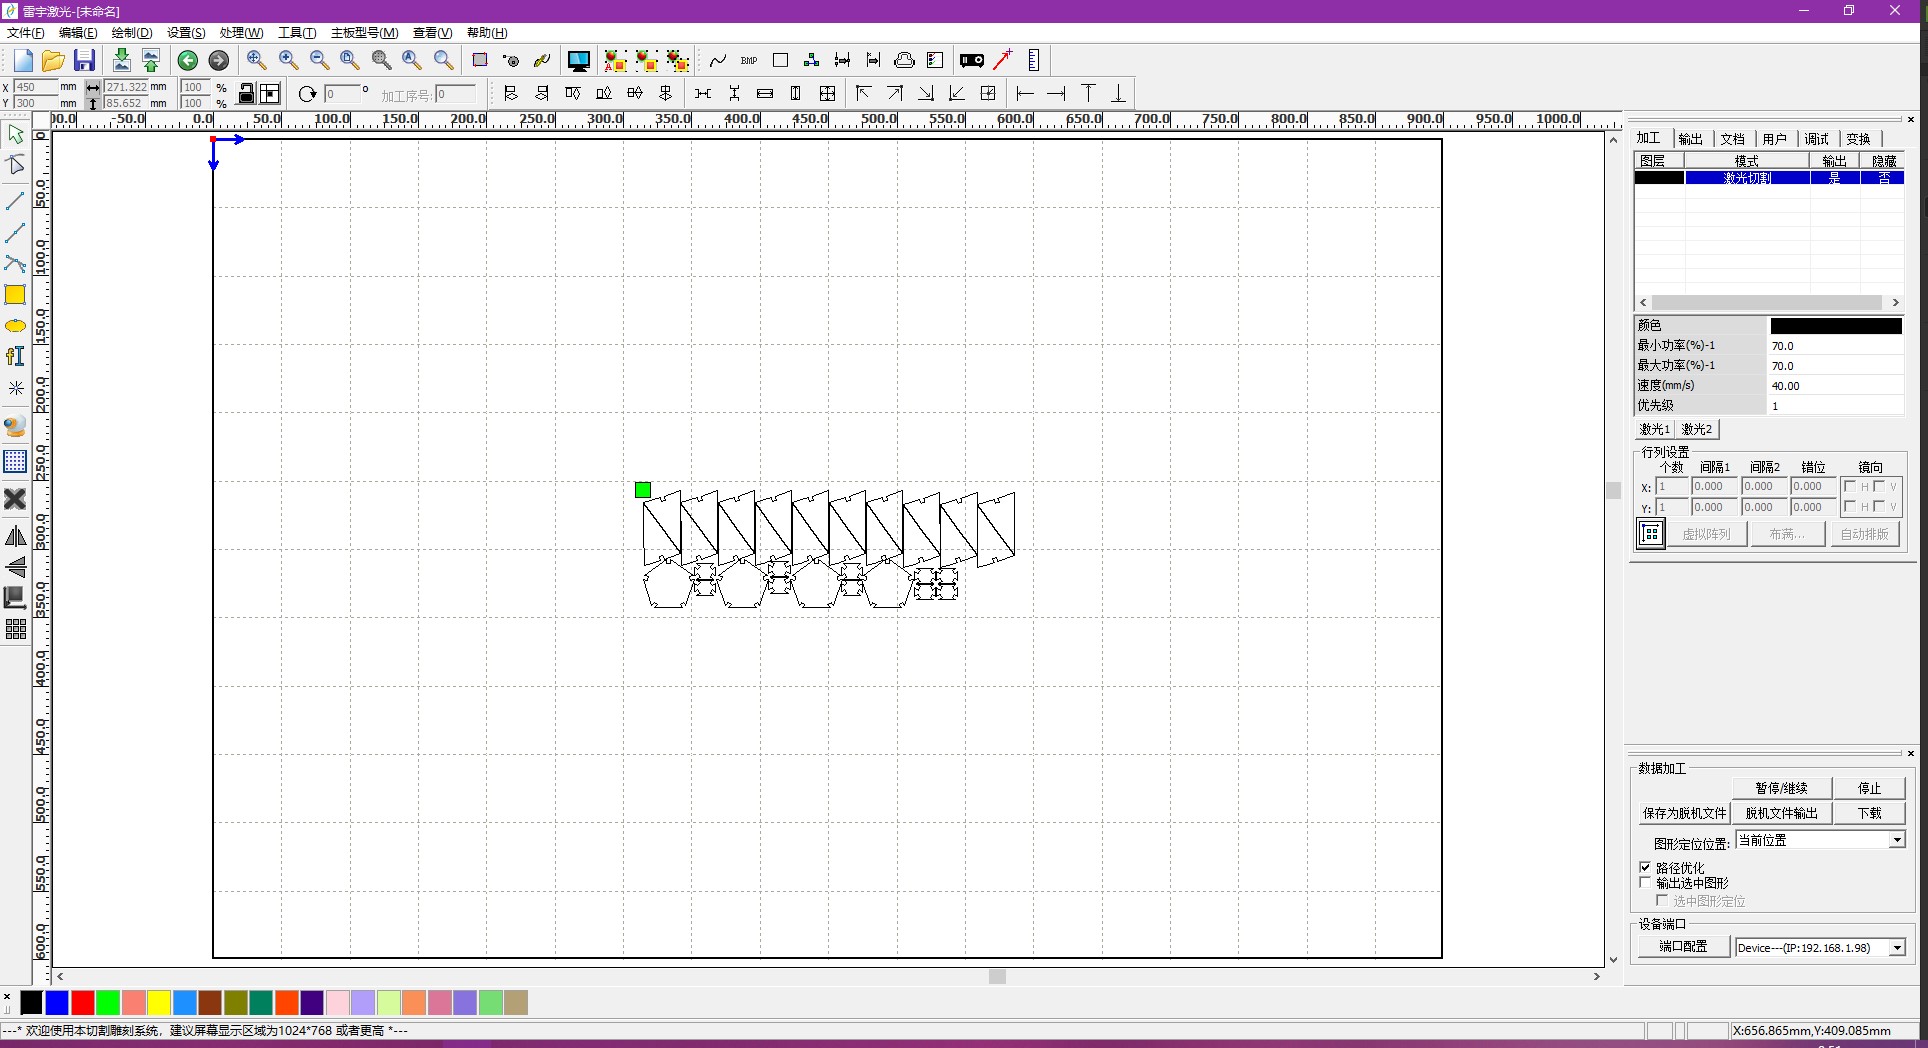The width and height of the screenshot is (1928, 1048).
Task: Check the H mirror box in 行列设置
Action: [x=1850, y=486]
